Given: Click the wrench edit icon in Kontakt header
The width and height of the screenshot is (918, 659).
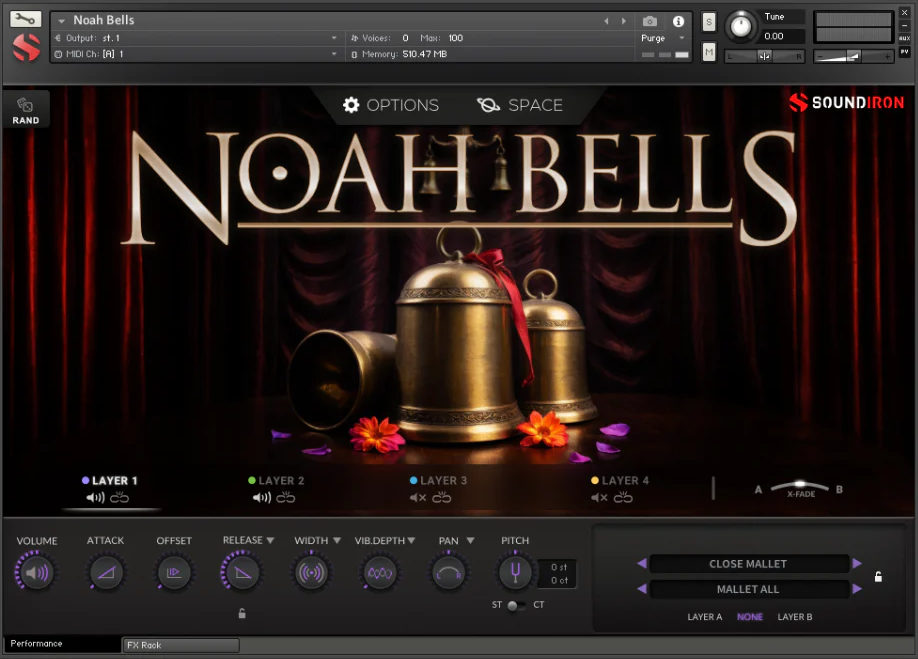Looking at the screenshot, I should pos(26,17).
